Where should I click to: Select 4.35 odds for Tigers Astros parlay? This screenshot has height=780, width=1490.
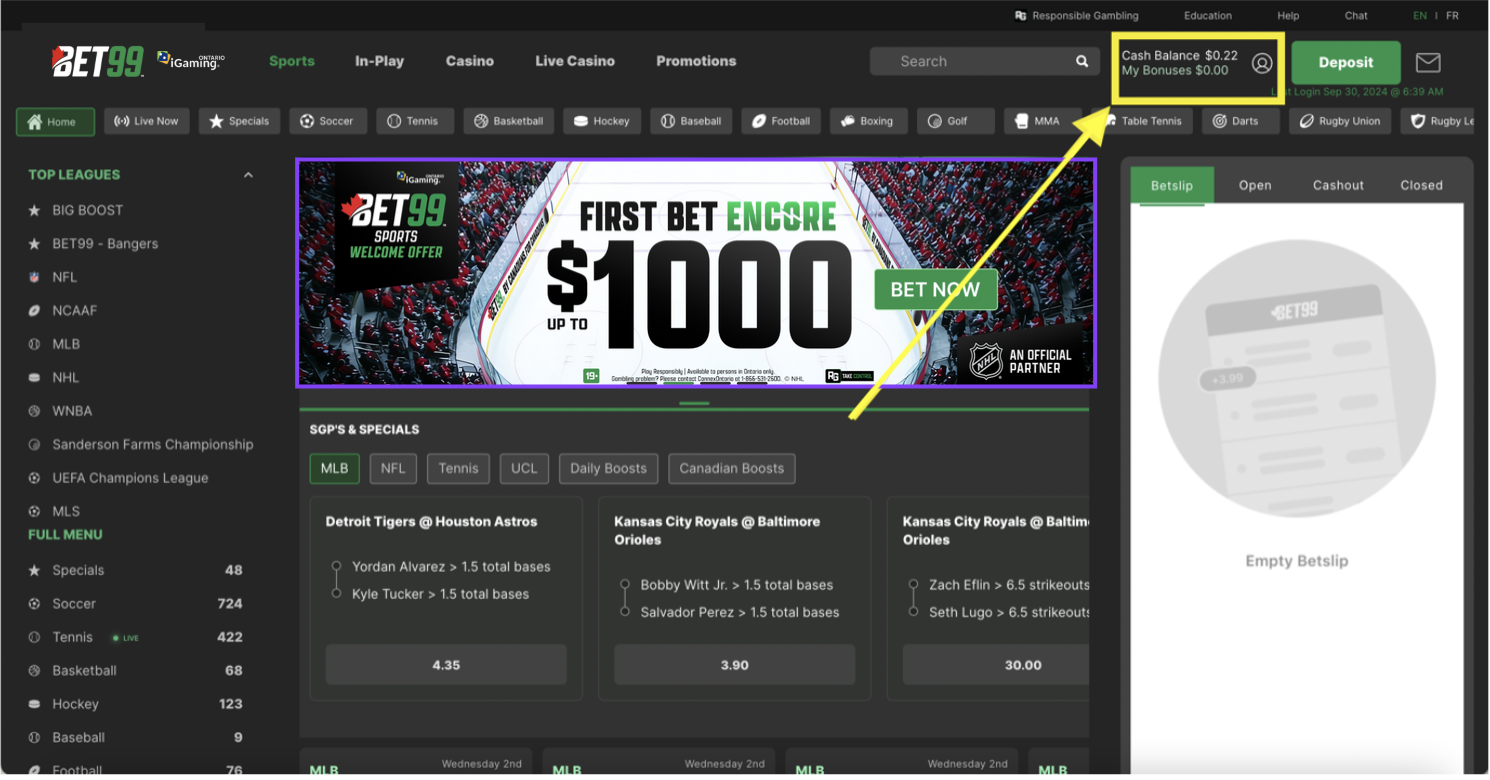click(446, 665)
